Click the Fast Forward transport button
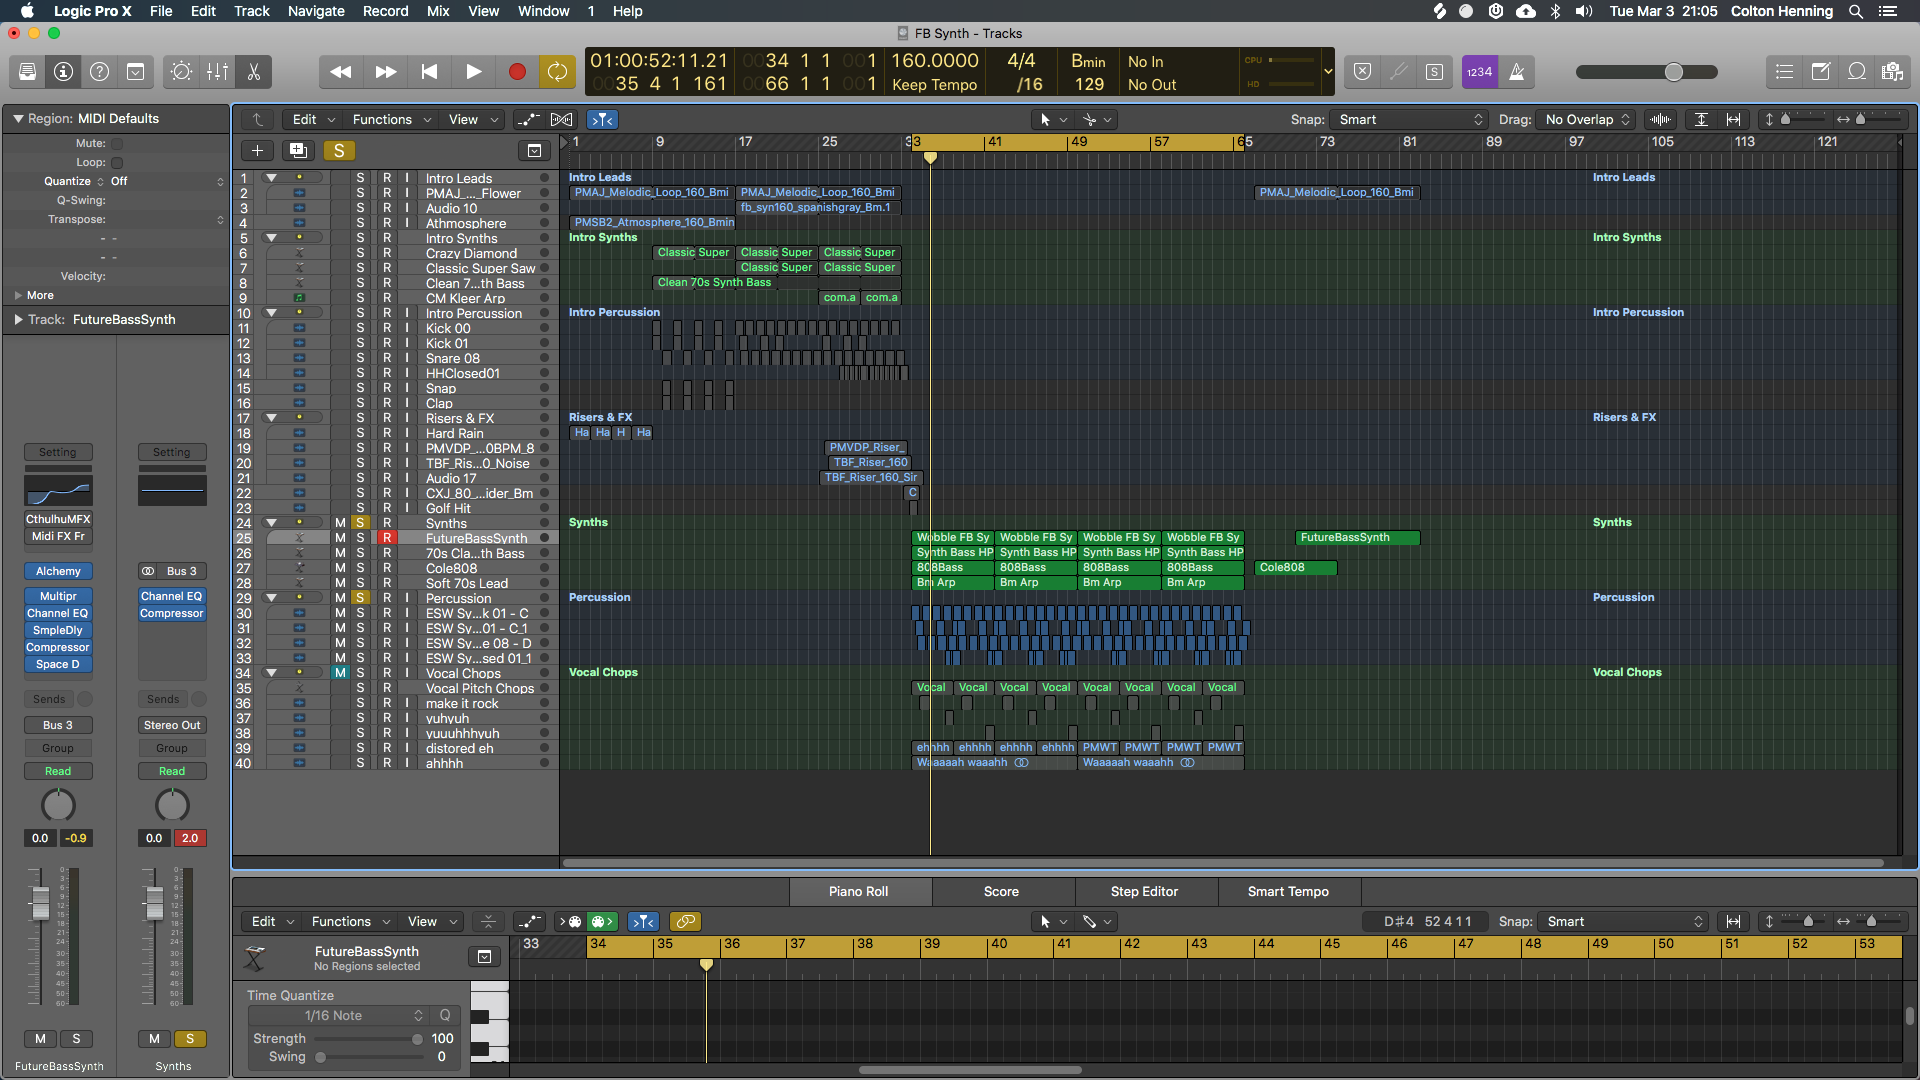The image size is (1920, 1080). [x=385, y=72]
